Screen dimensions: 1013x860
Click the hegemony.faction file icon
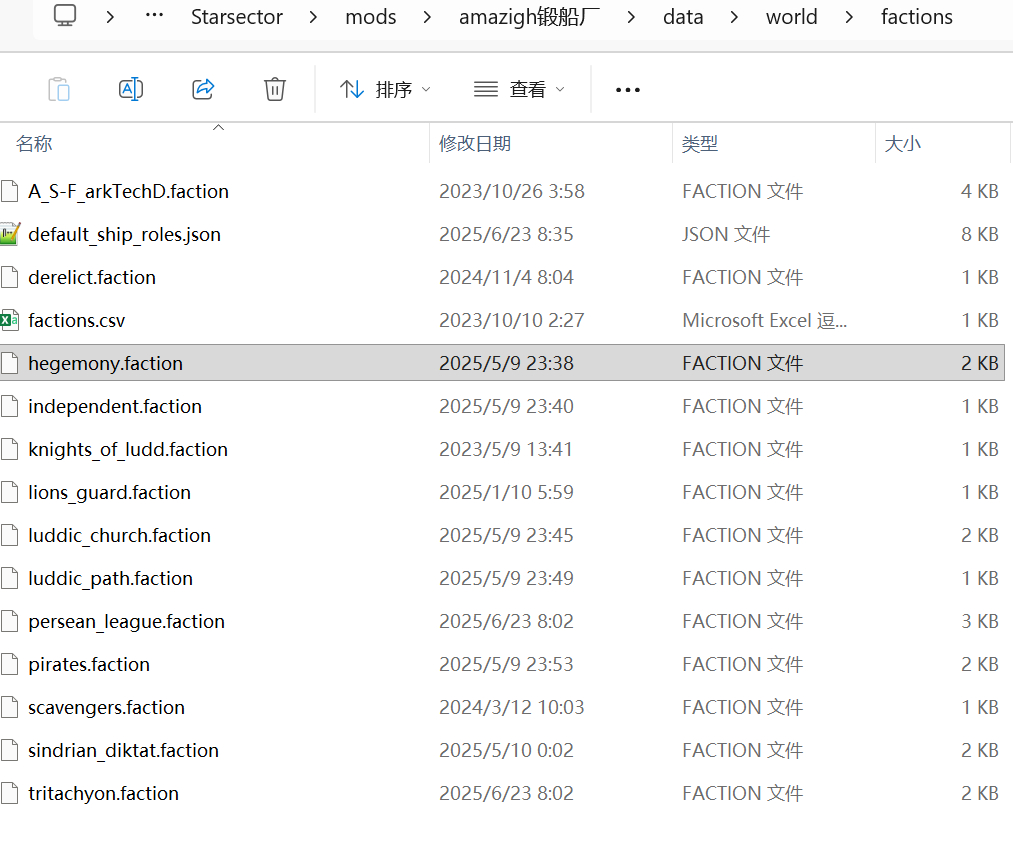tap(10, 363)
